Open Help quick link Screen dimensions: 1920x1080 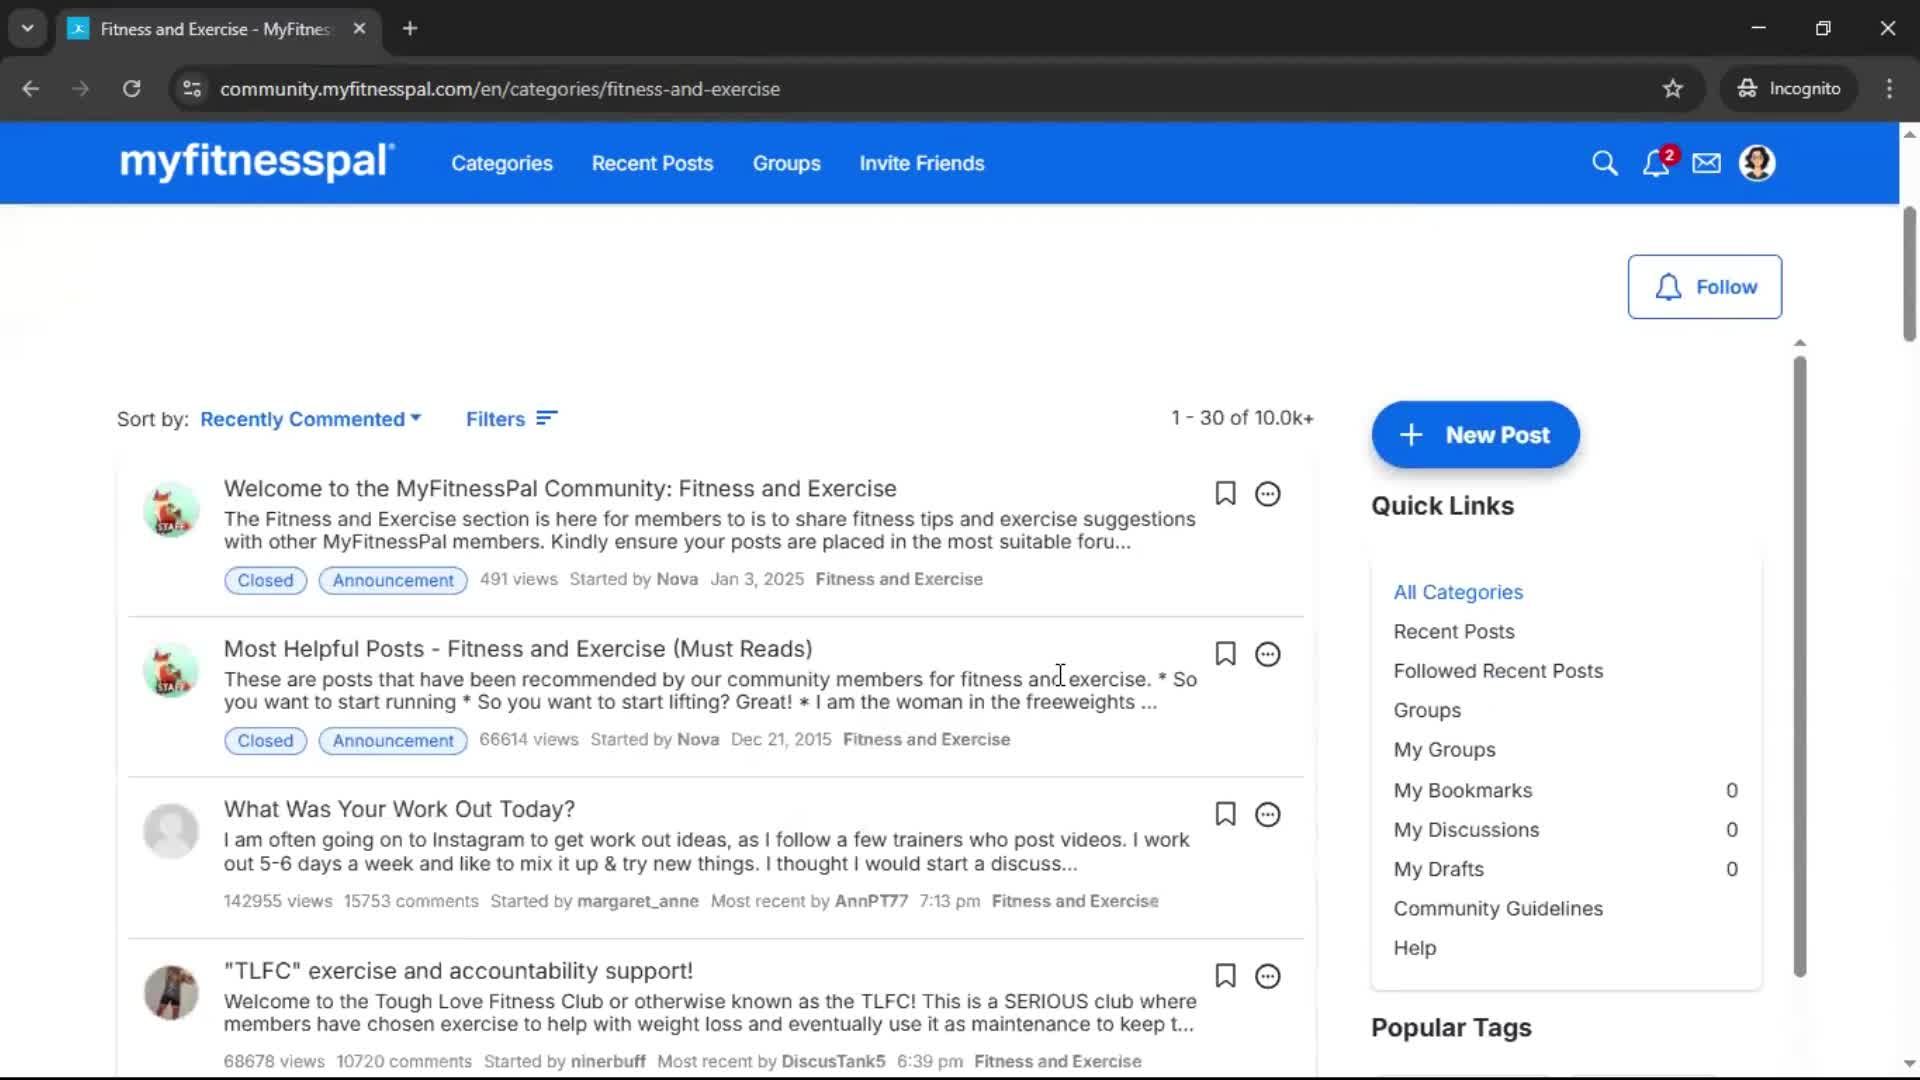[x=1414, y=948]
